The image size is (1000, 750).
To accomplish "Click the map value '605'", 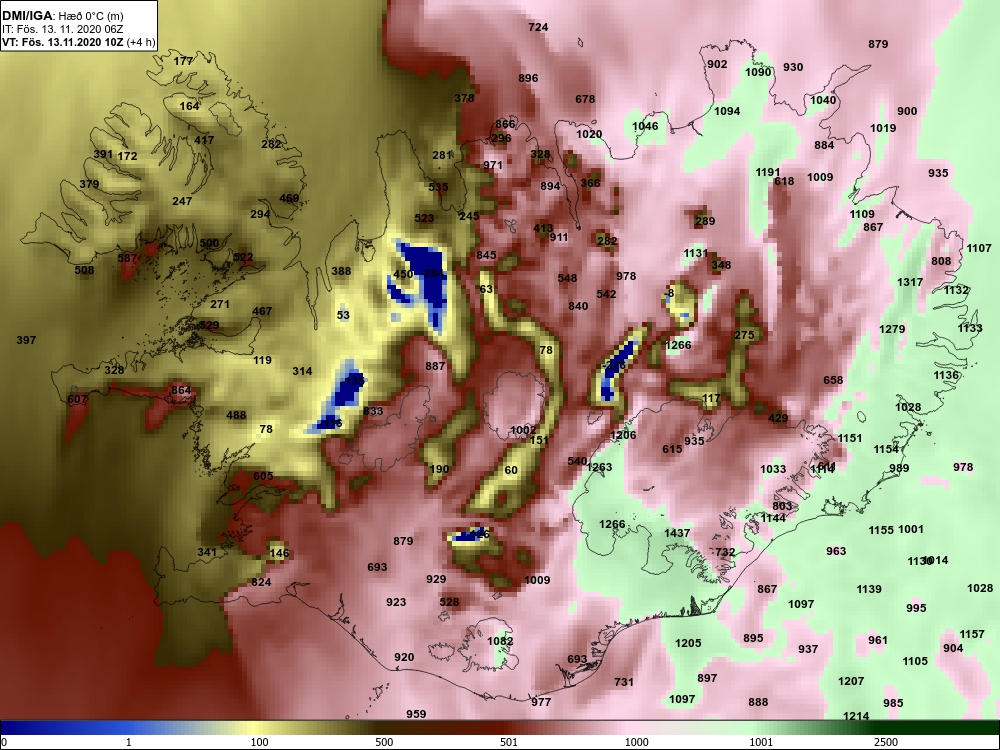I will [x=263, y=476].
